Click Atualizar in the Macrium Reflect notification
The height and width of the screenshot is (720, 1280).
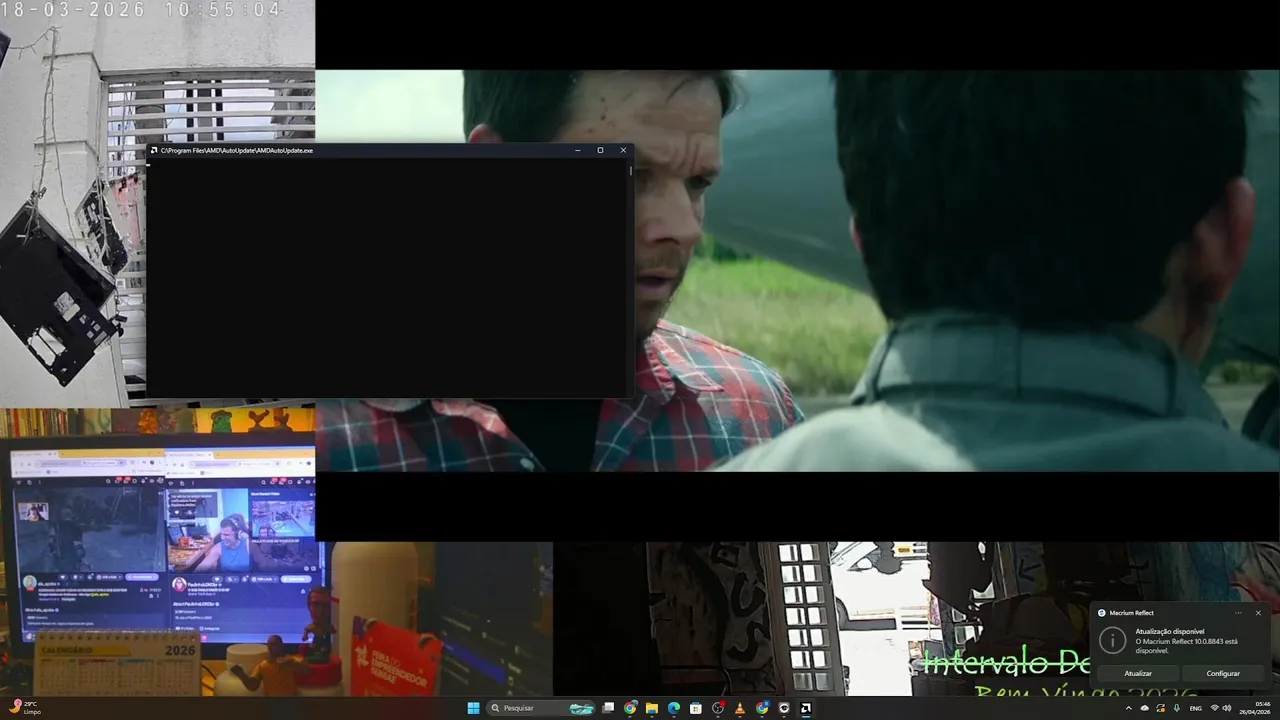(1138, 673)
